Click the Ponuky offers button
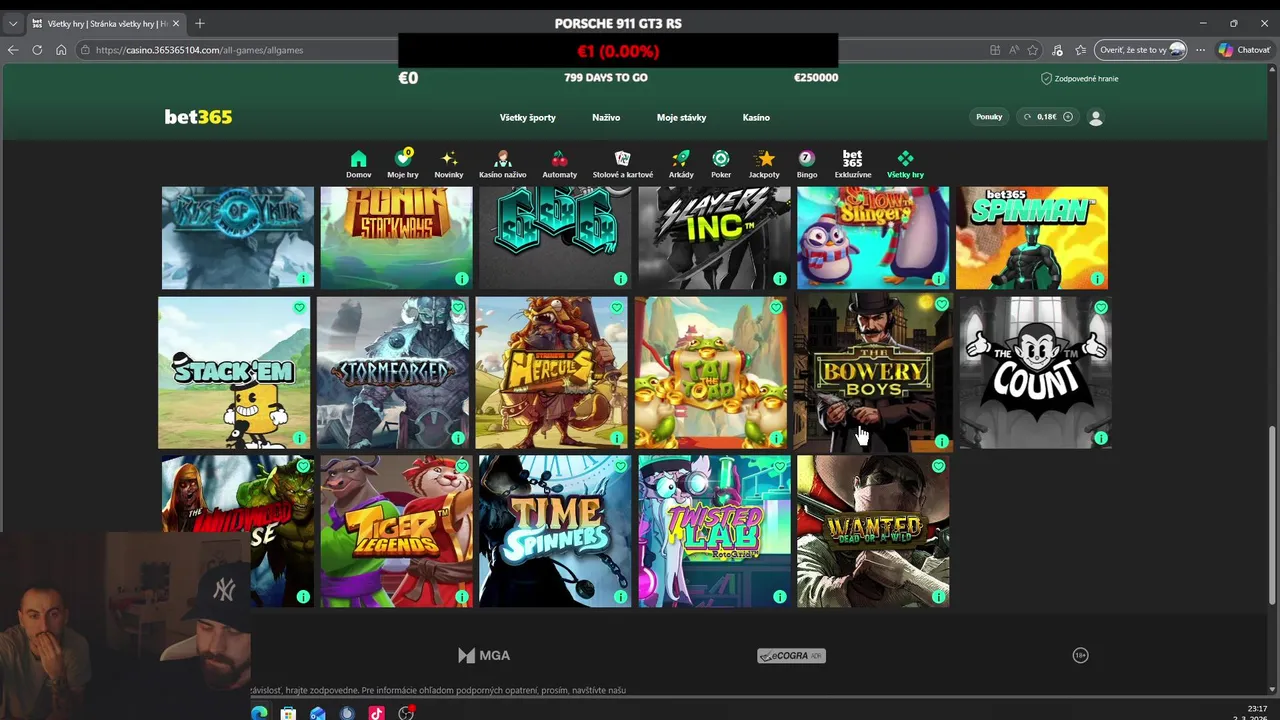1280x720 pixels. click(989, 117)
